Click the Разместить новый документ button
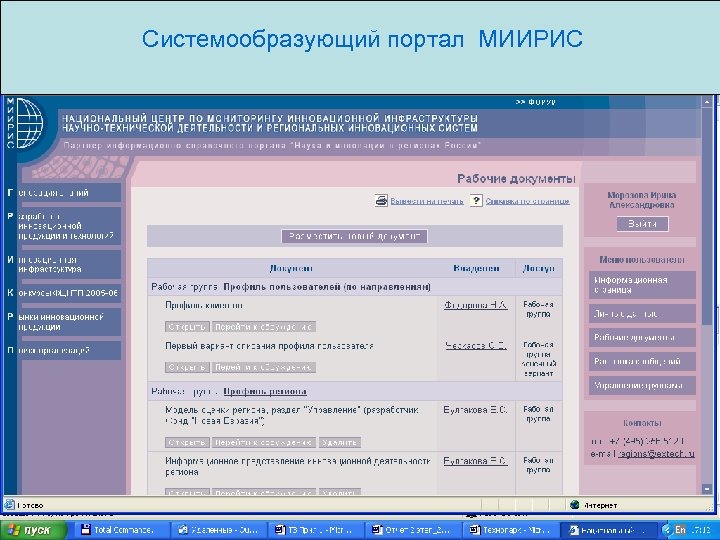The height and width of the screenshot is (540, 720). pyautogui.click(x=354, y=236)
